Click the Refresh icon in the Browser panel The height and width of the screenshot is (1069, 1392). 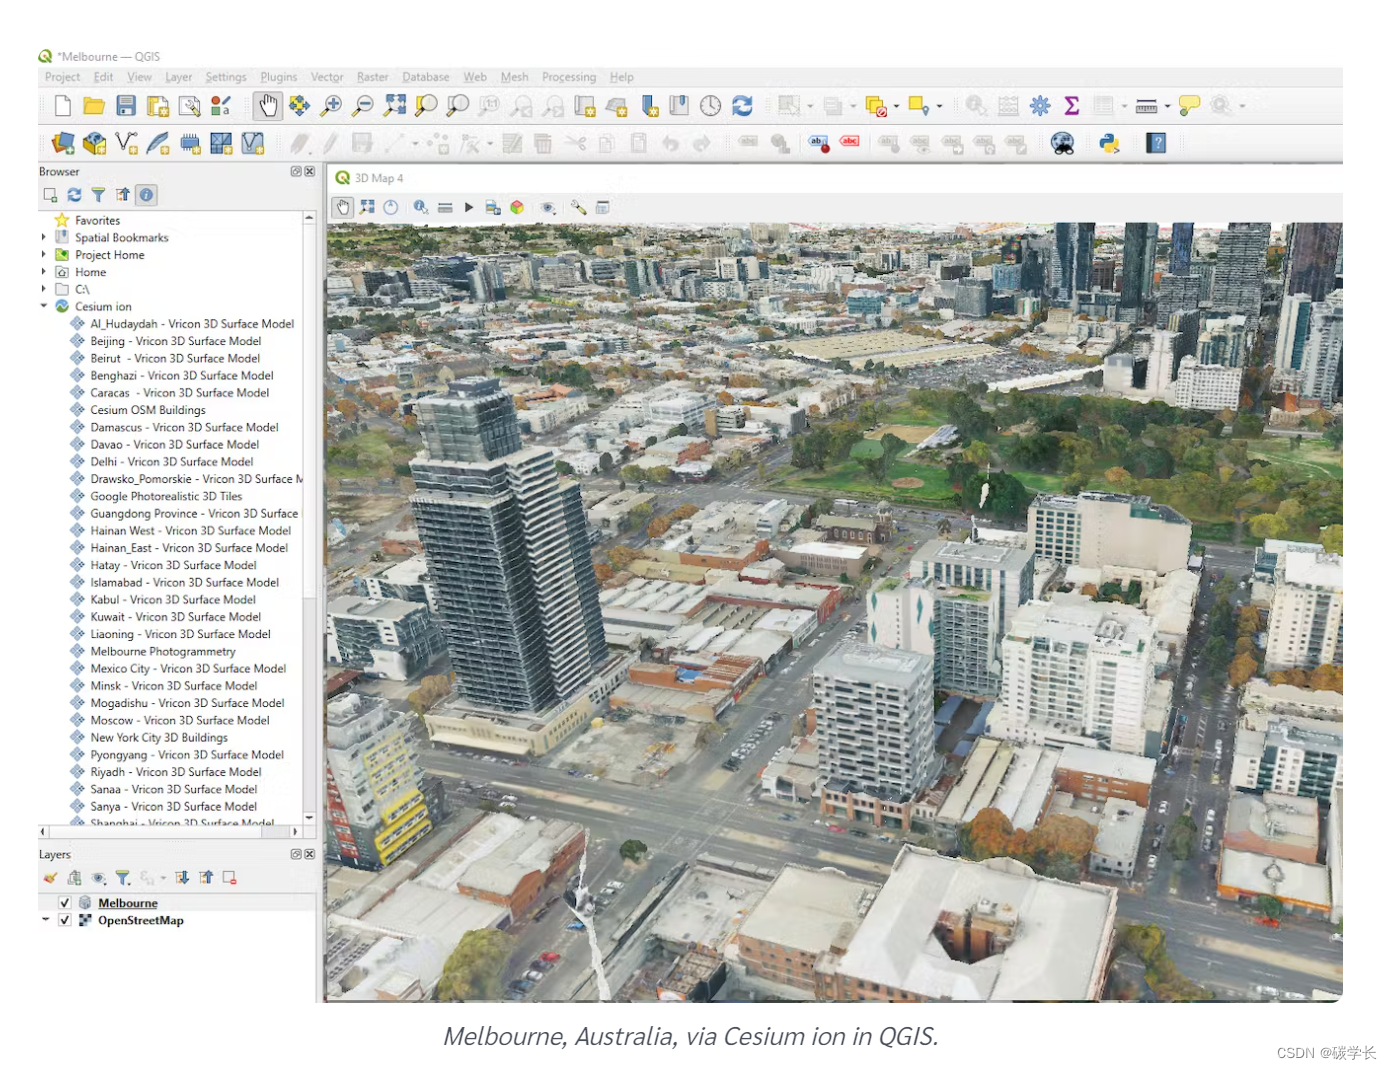74,195
